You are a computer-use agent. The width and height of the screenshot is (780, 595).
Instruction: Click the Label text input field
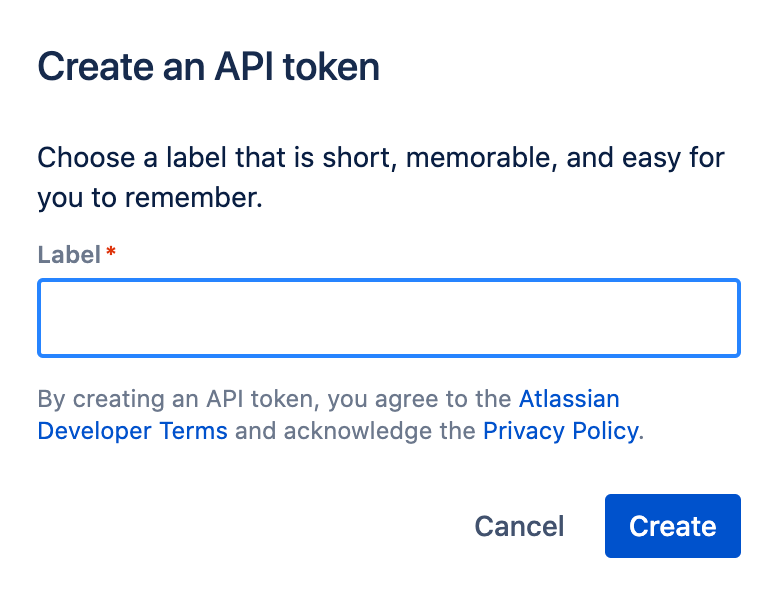tap(388, 318)
